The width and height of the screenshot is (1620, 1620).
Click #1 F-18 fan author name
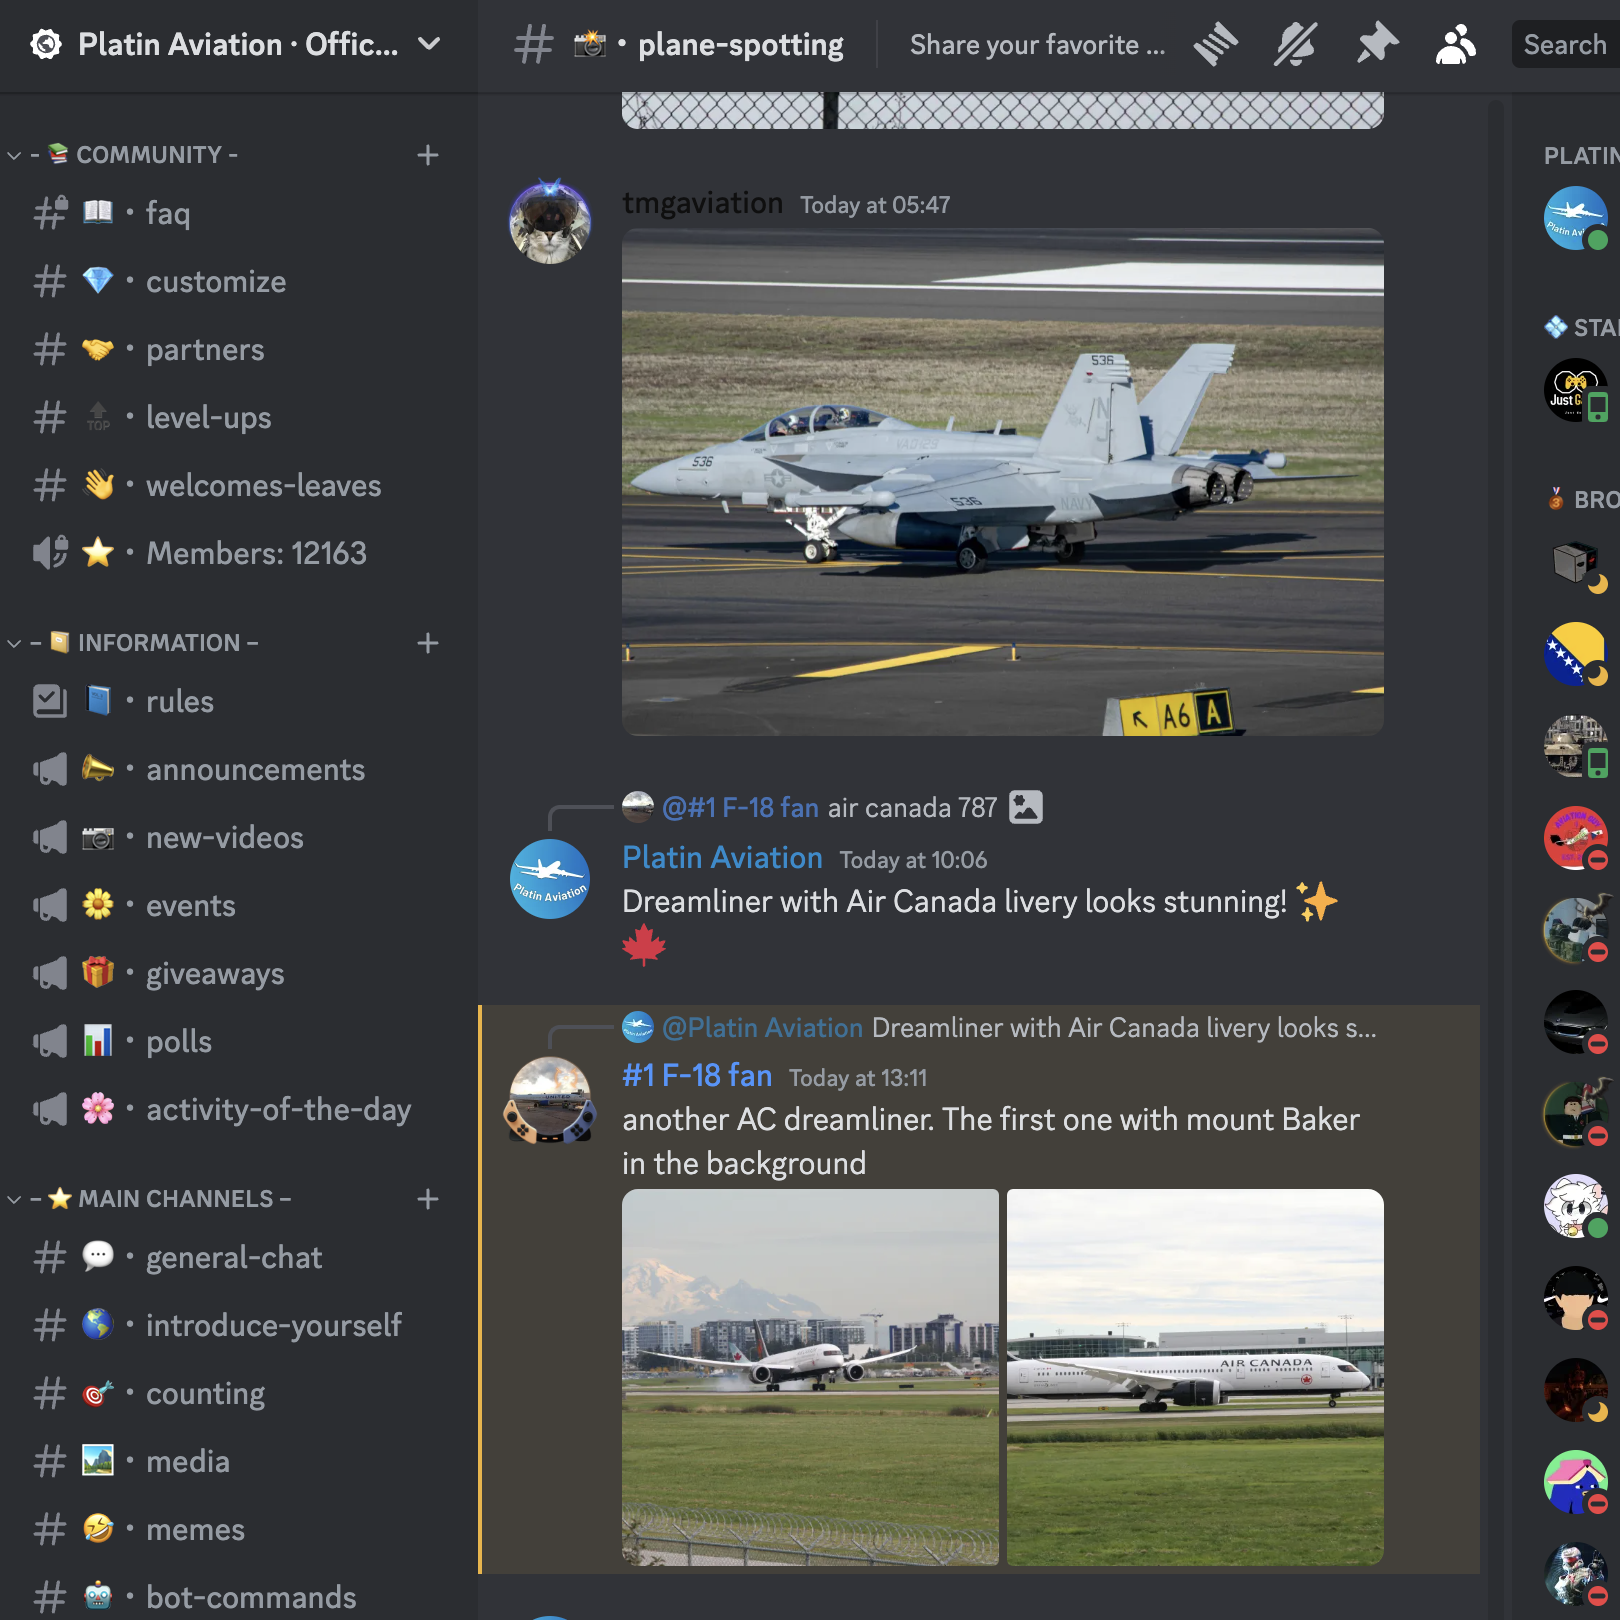click(x=697, y=1076)
